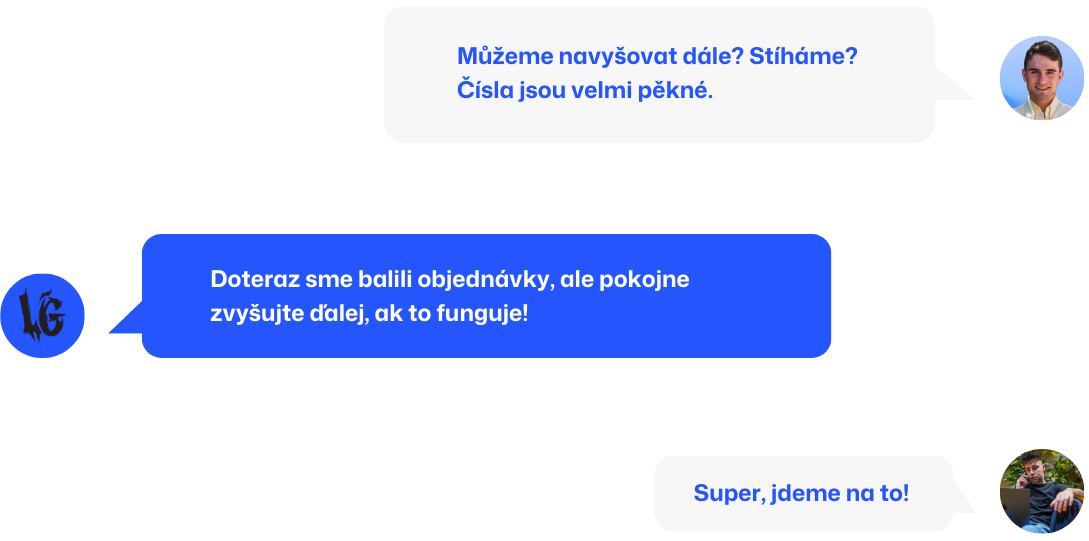Click the avatar of man on phone
Image resolution: width=1089 pixels, height=541 pixels.
point(1041,491)
